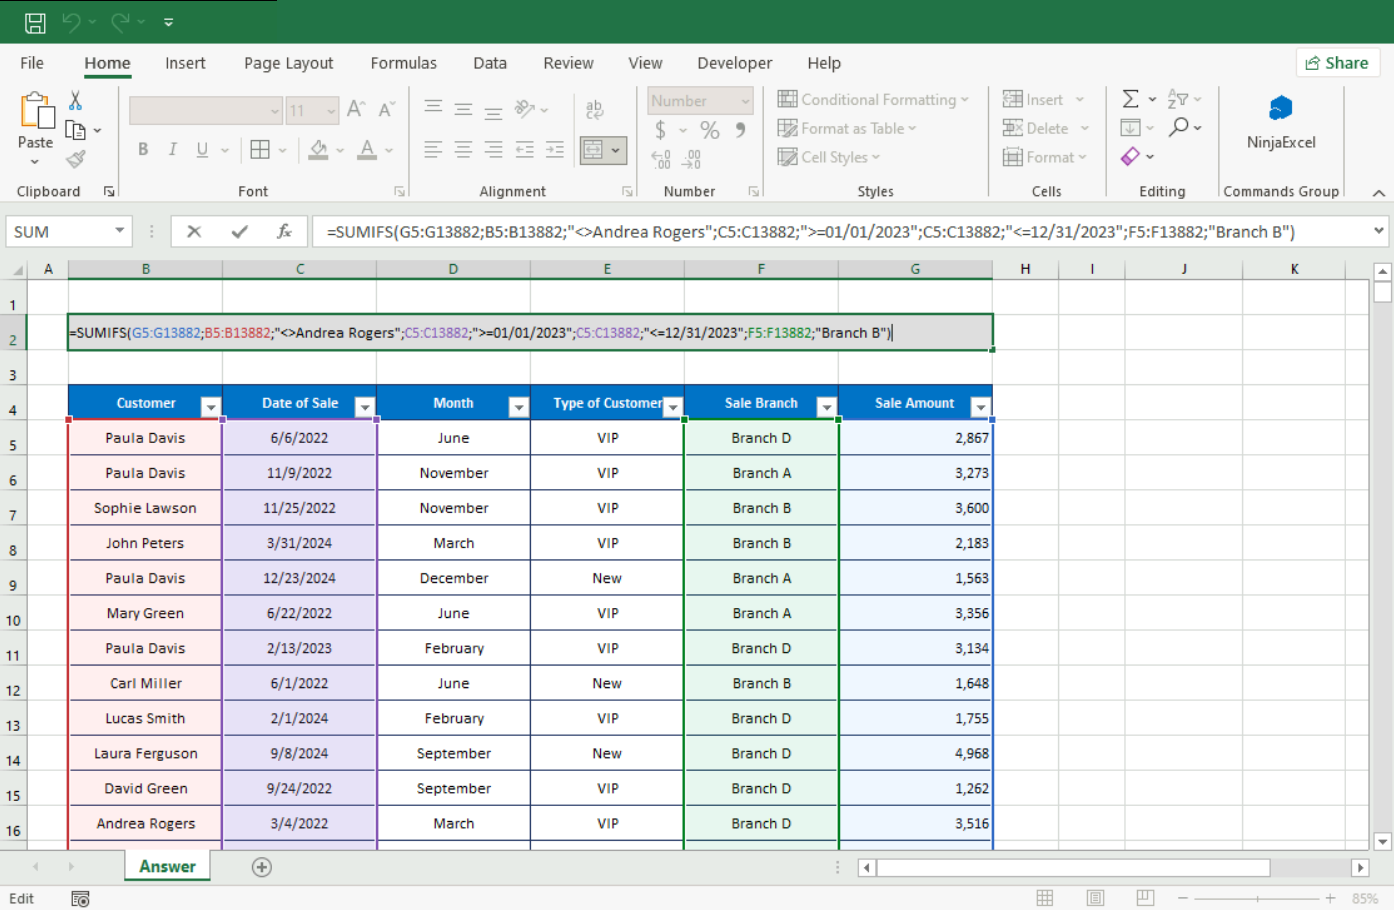Click the Wrap Text icon

click(x=594, y=110)
